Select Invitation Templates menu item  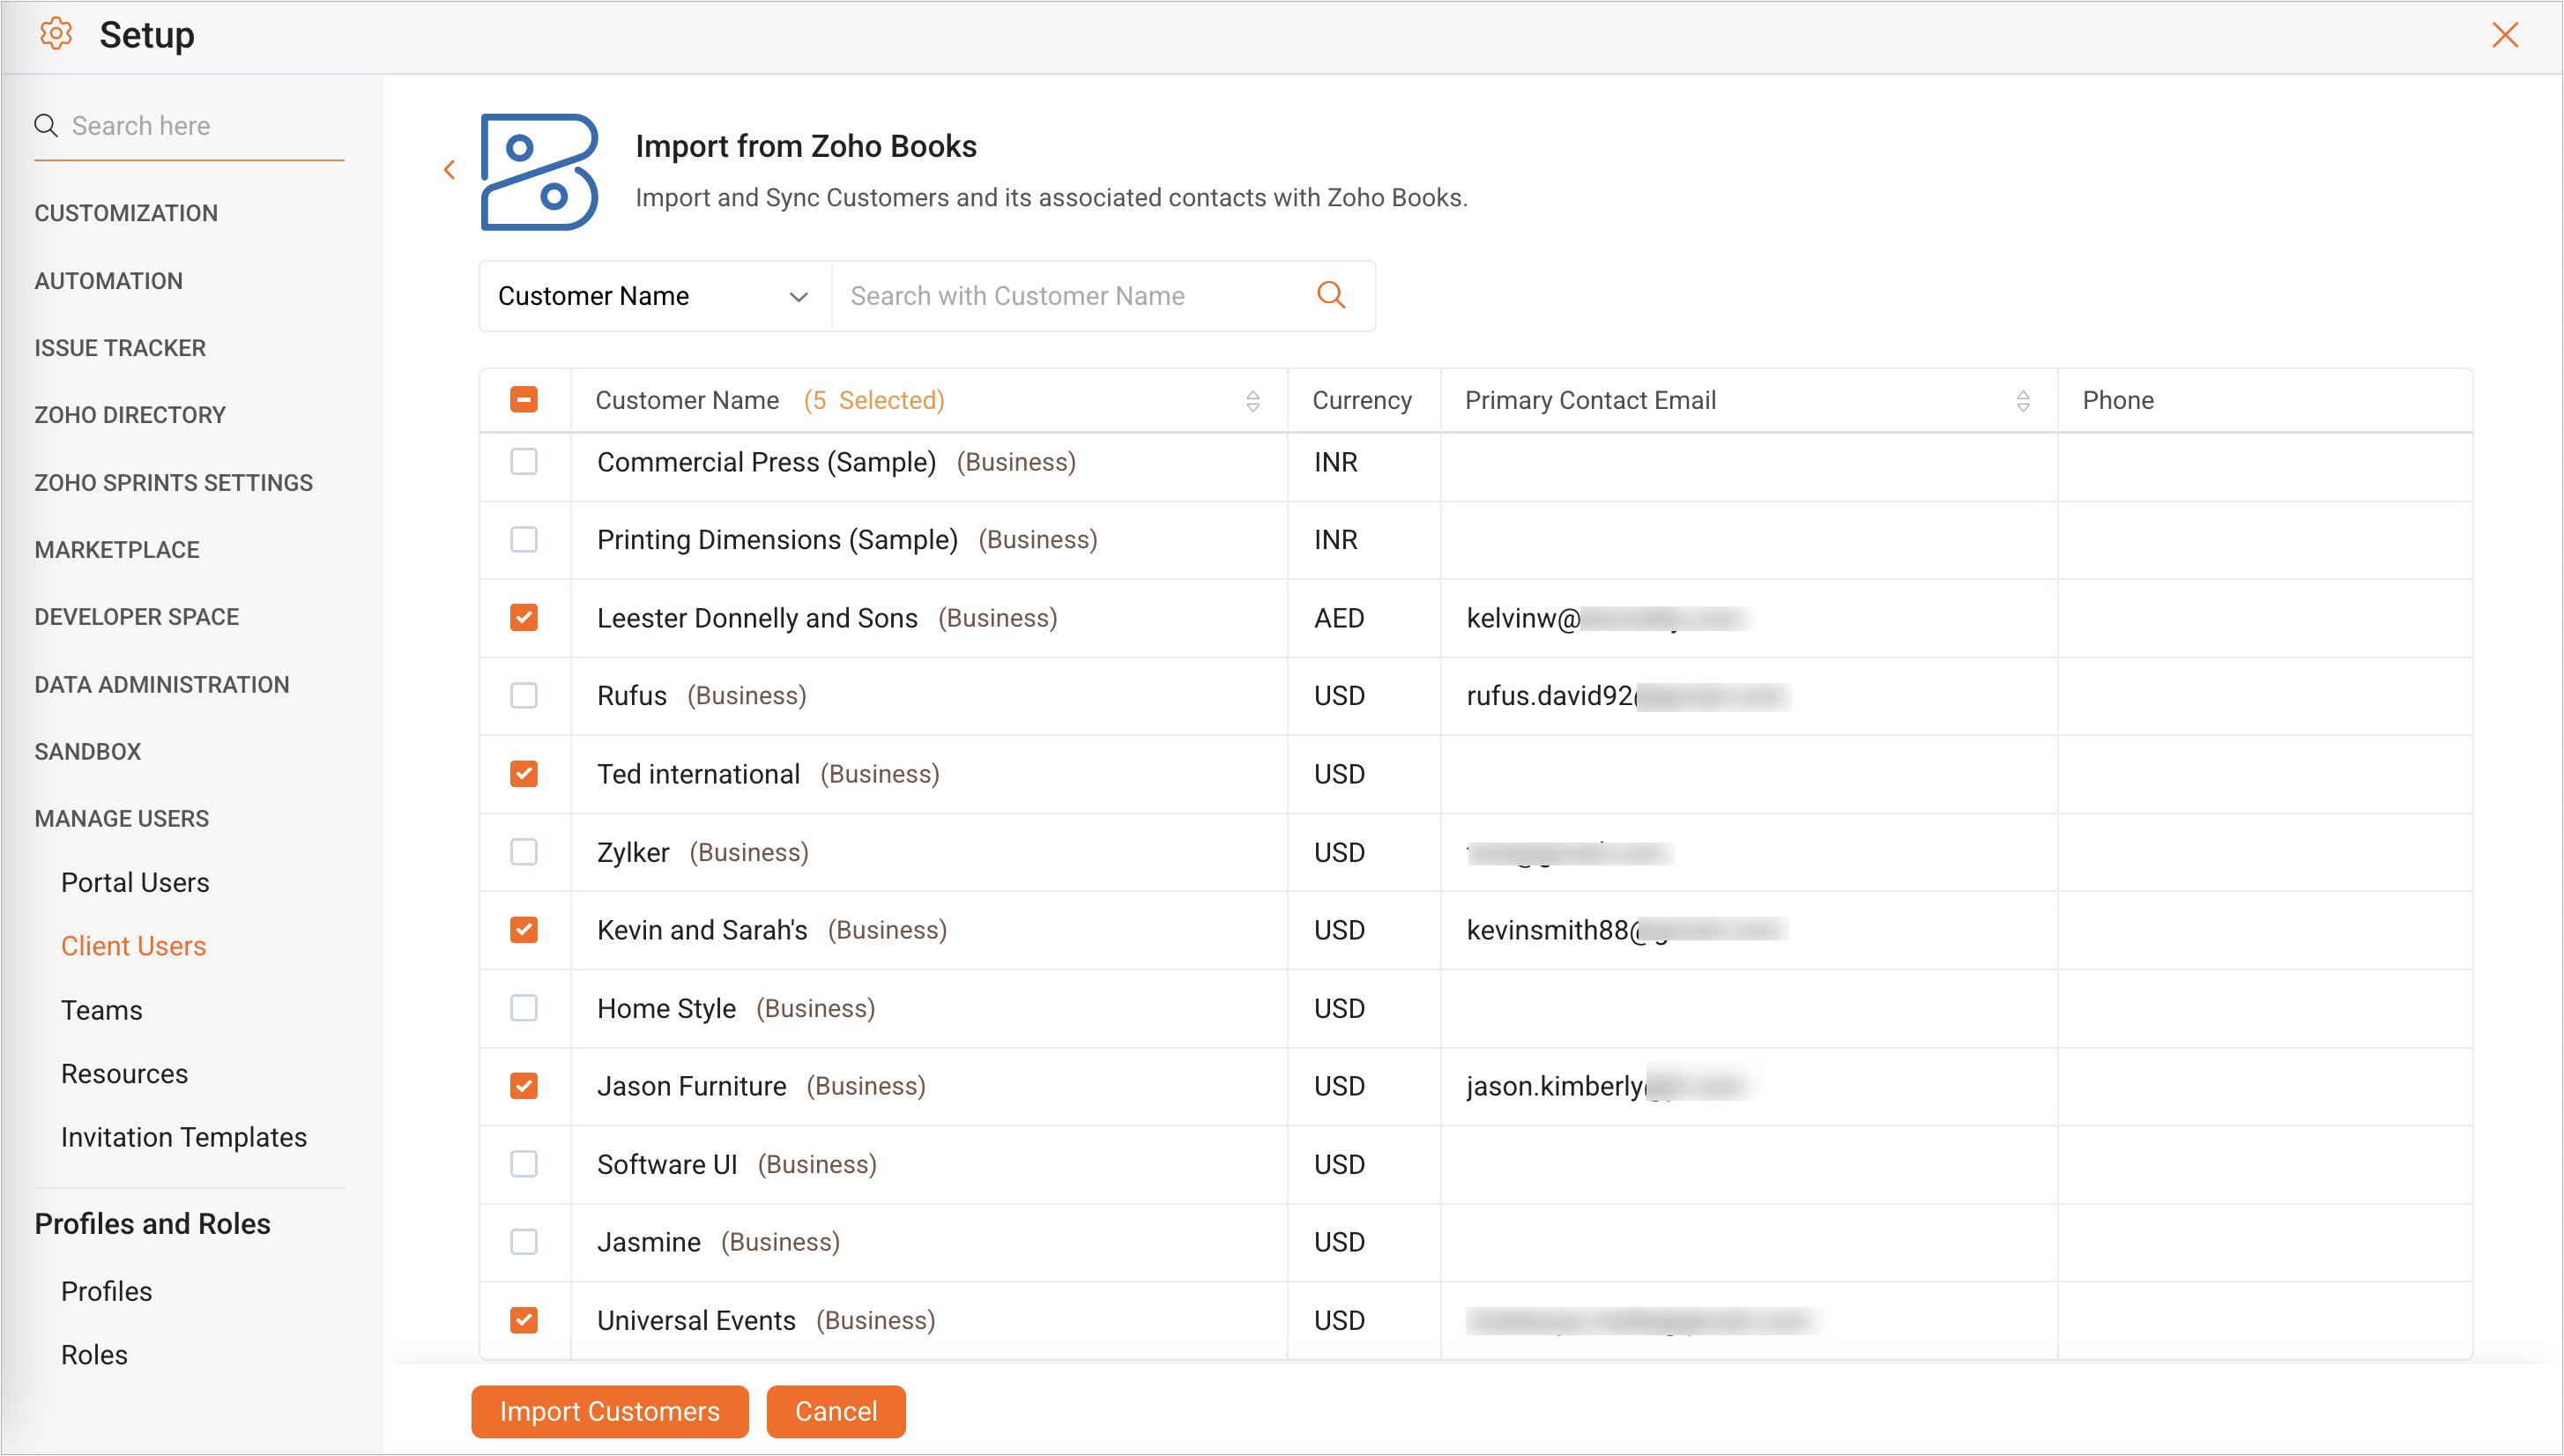click(184, 1137)
